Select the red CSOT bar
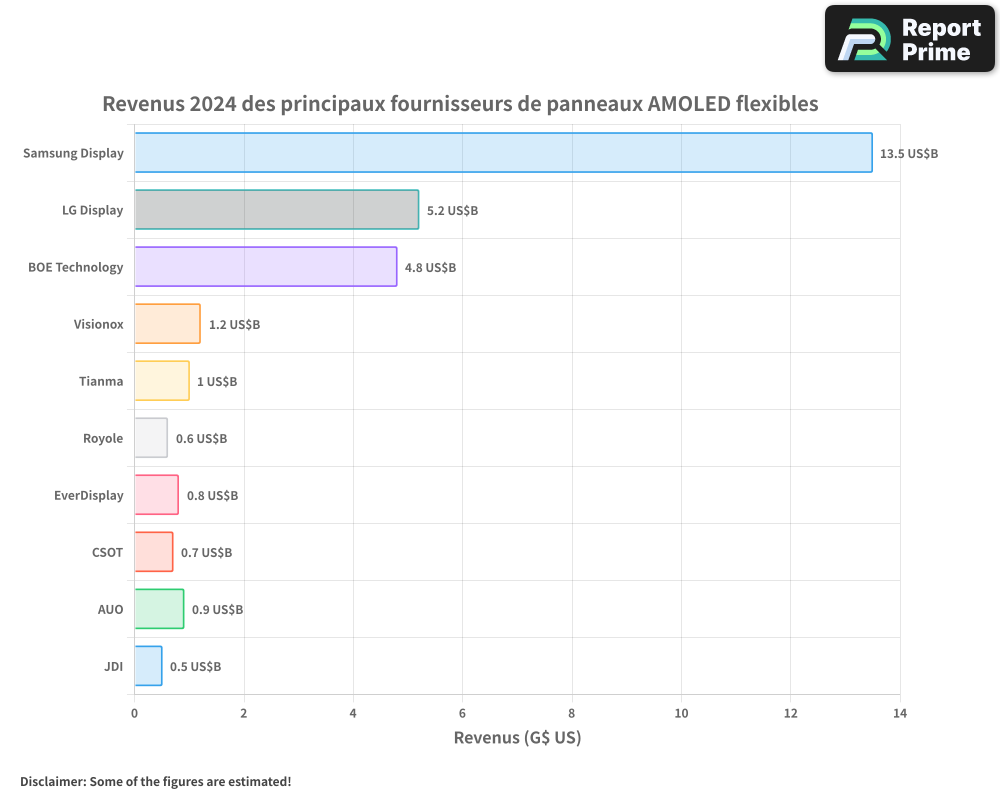 (x=154, y=552)
